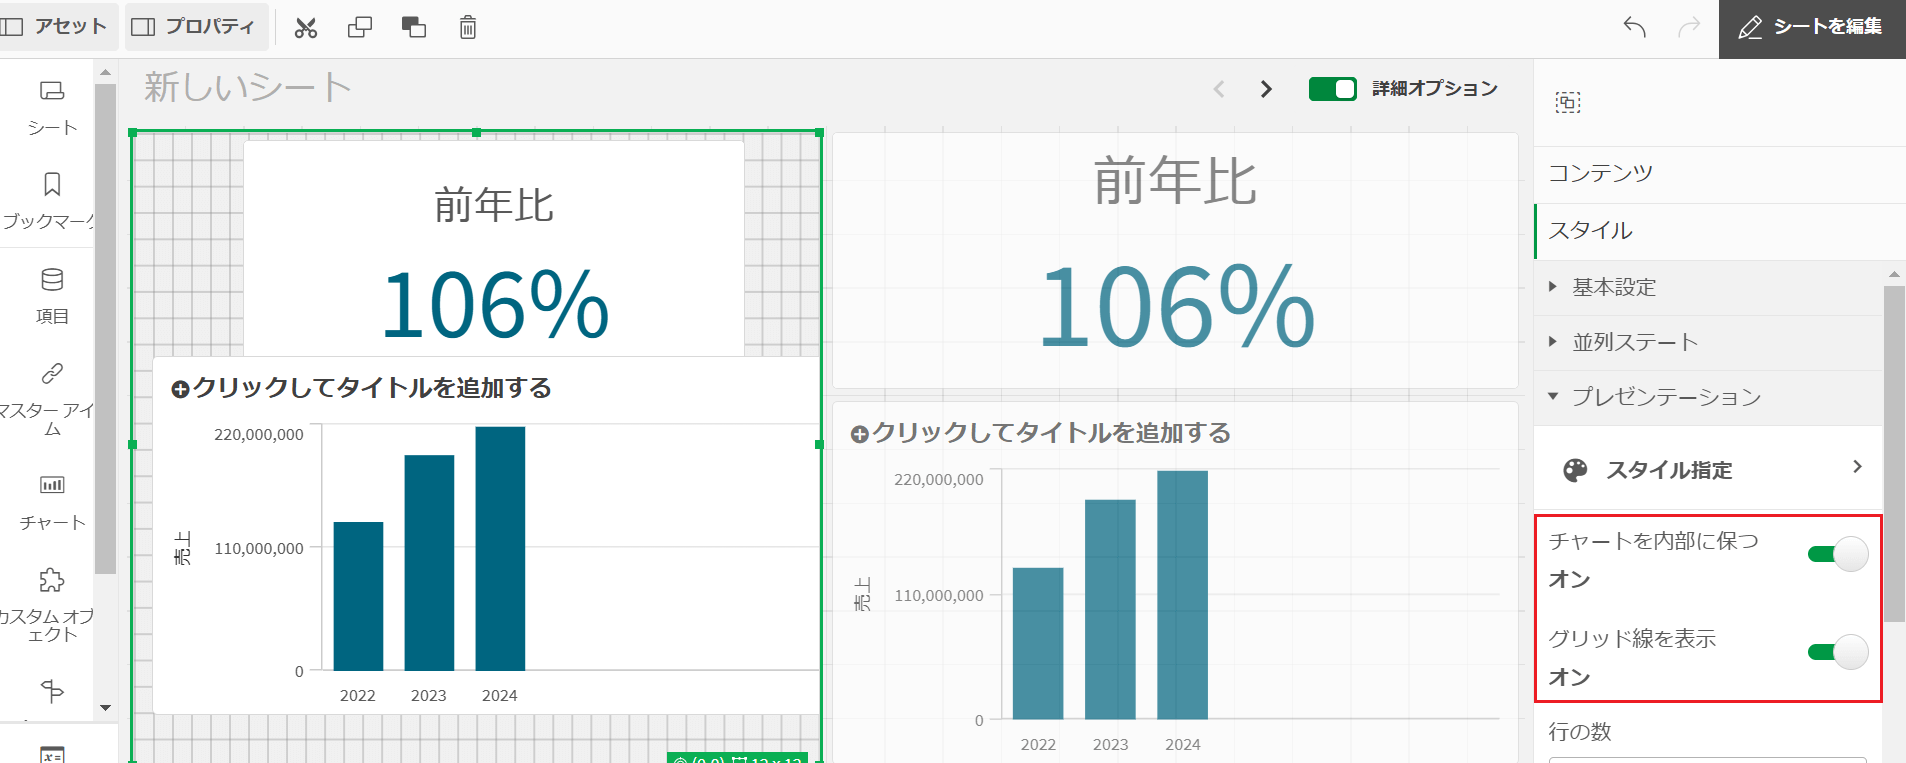Viewport: 1906px width, 763px height.
Task: Go to the next sheet arrow
Action: (x=1266, y=89)
